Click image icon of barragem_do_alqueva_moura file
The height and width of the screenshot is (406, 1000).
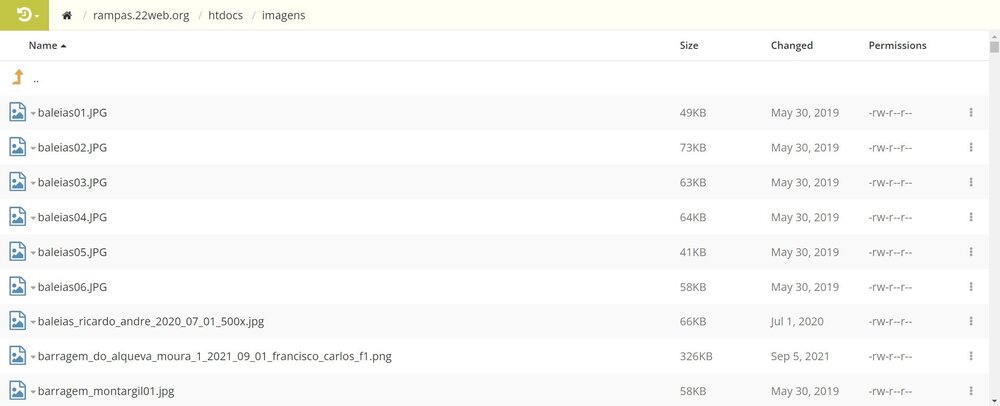(18, 356)
